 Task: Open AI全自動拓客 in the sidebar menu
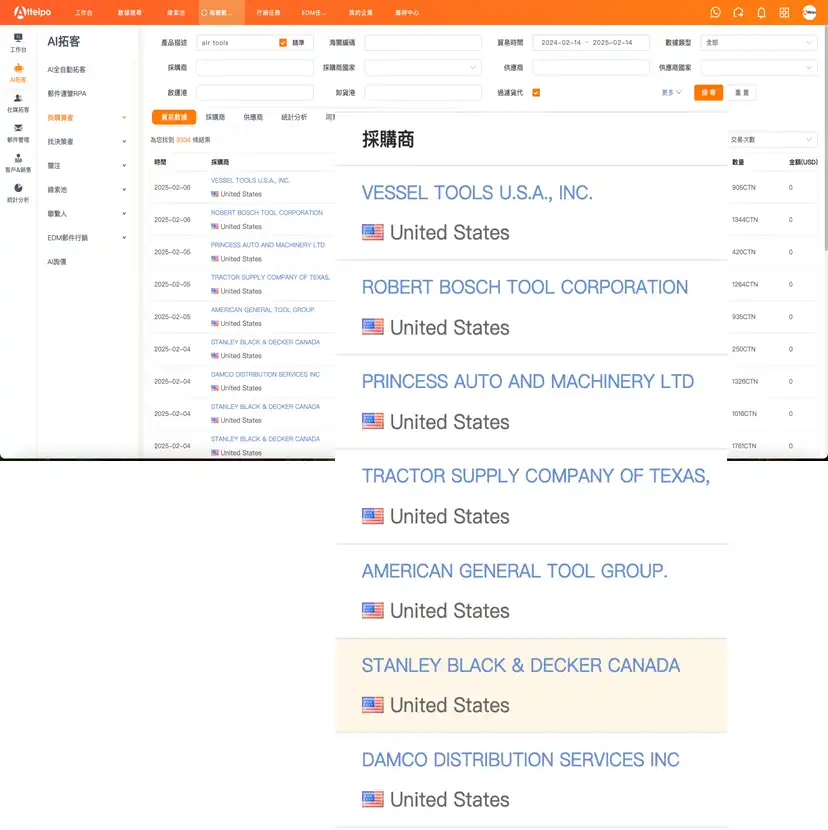click(66, 69)
